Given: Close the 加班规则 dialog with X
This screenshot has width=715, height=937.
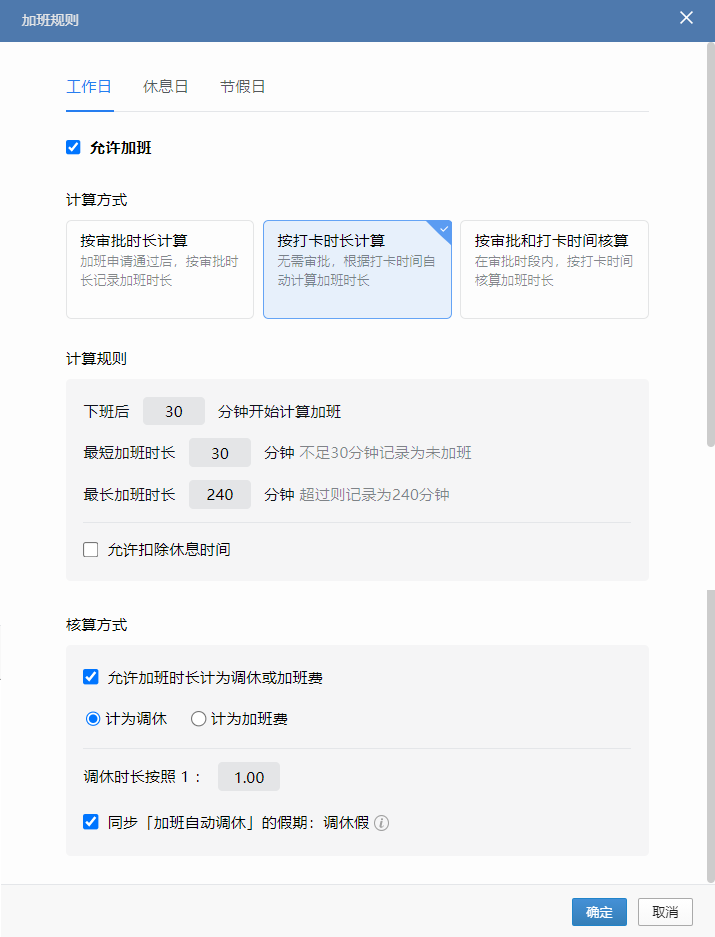Looking at the screenshot, I should click(x=686, y=18).
